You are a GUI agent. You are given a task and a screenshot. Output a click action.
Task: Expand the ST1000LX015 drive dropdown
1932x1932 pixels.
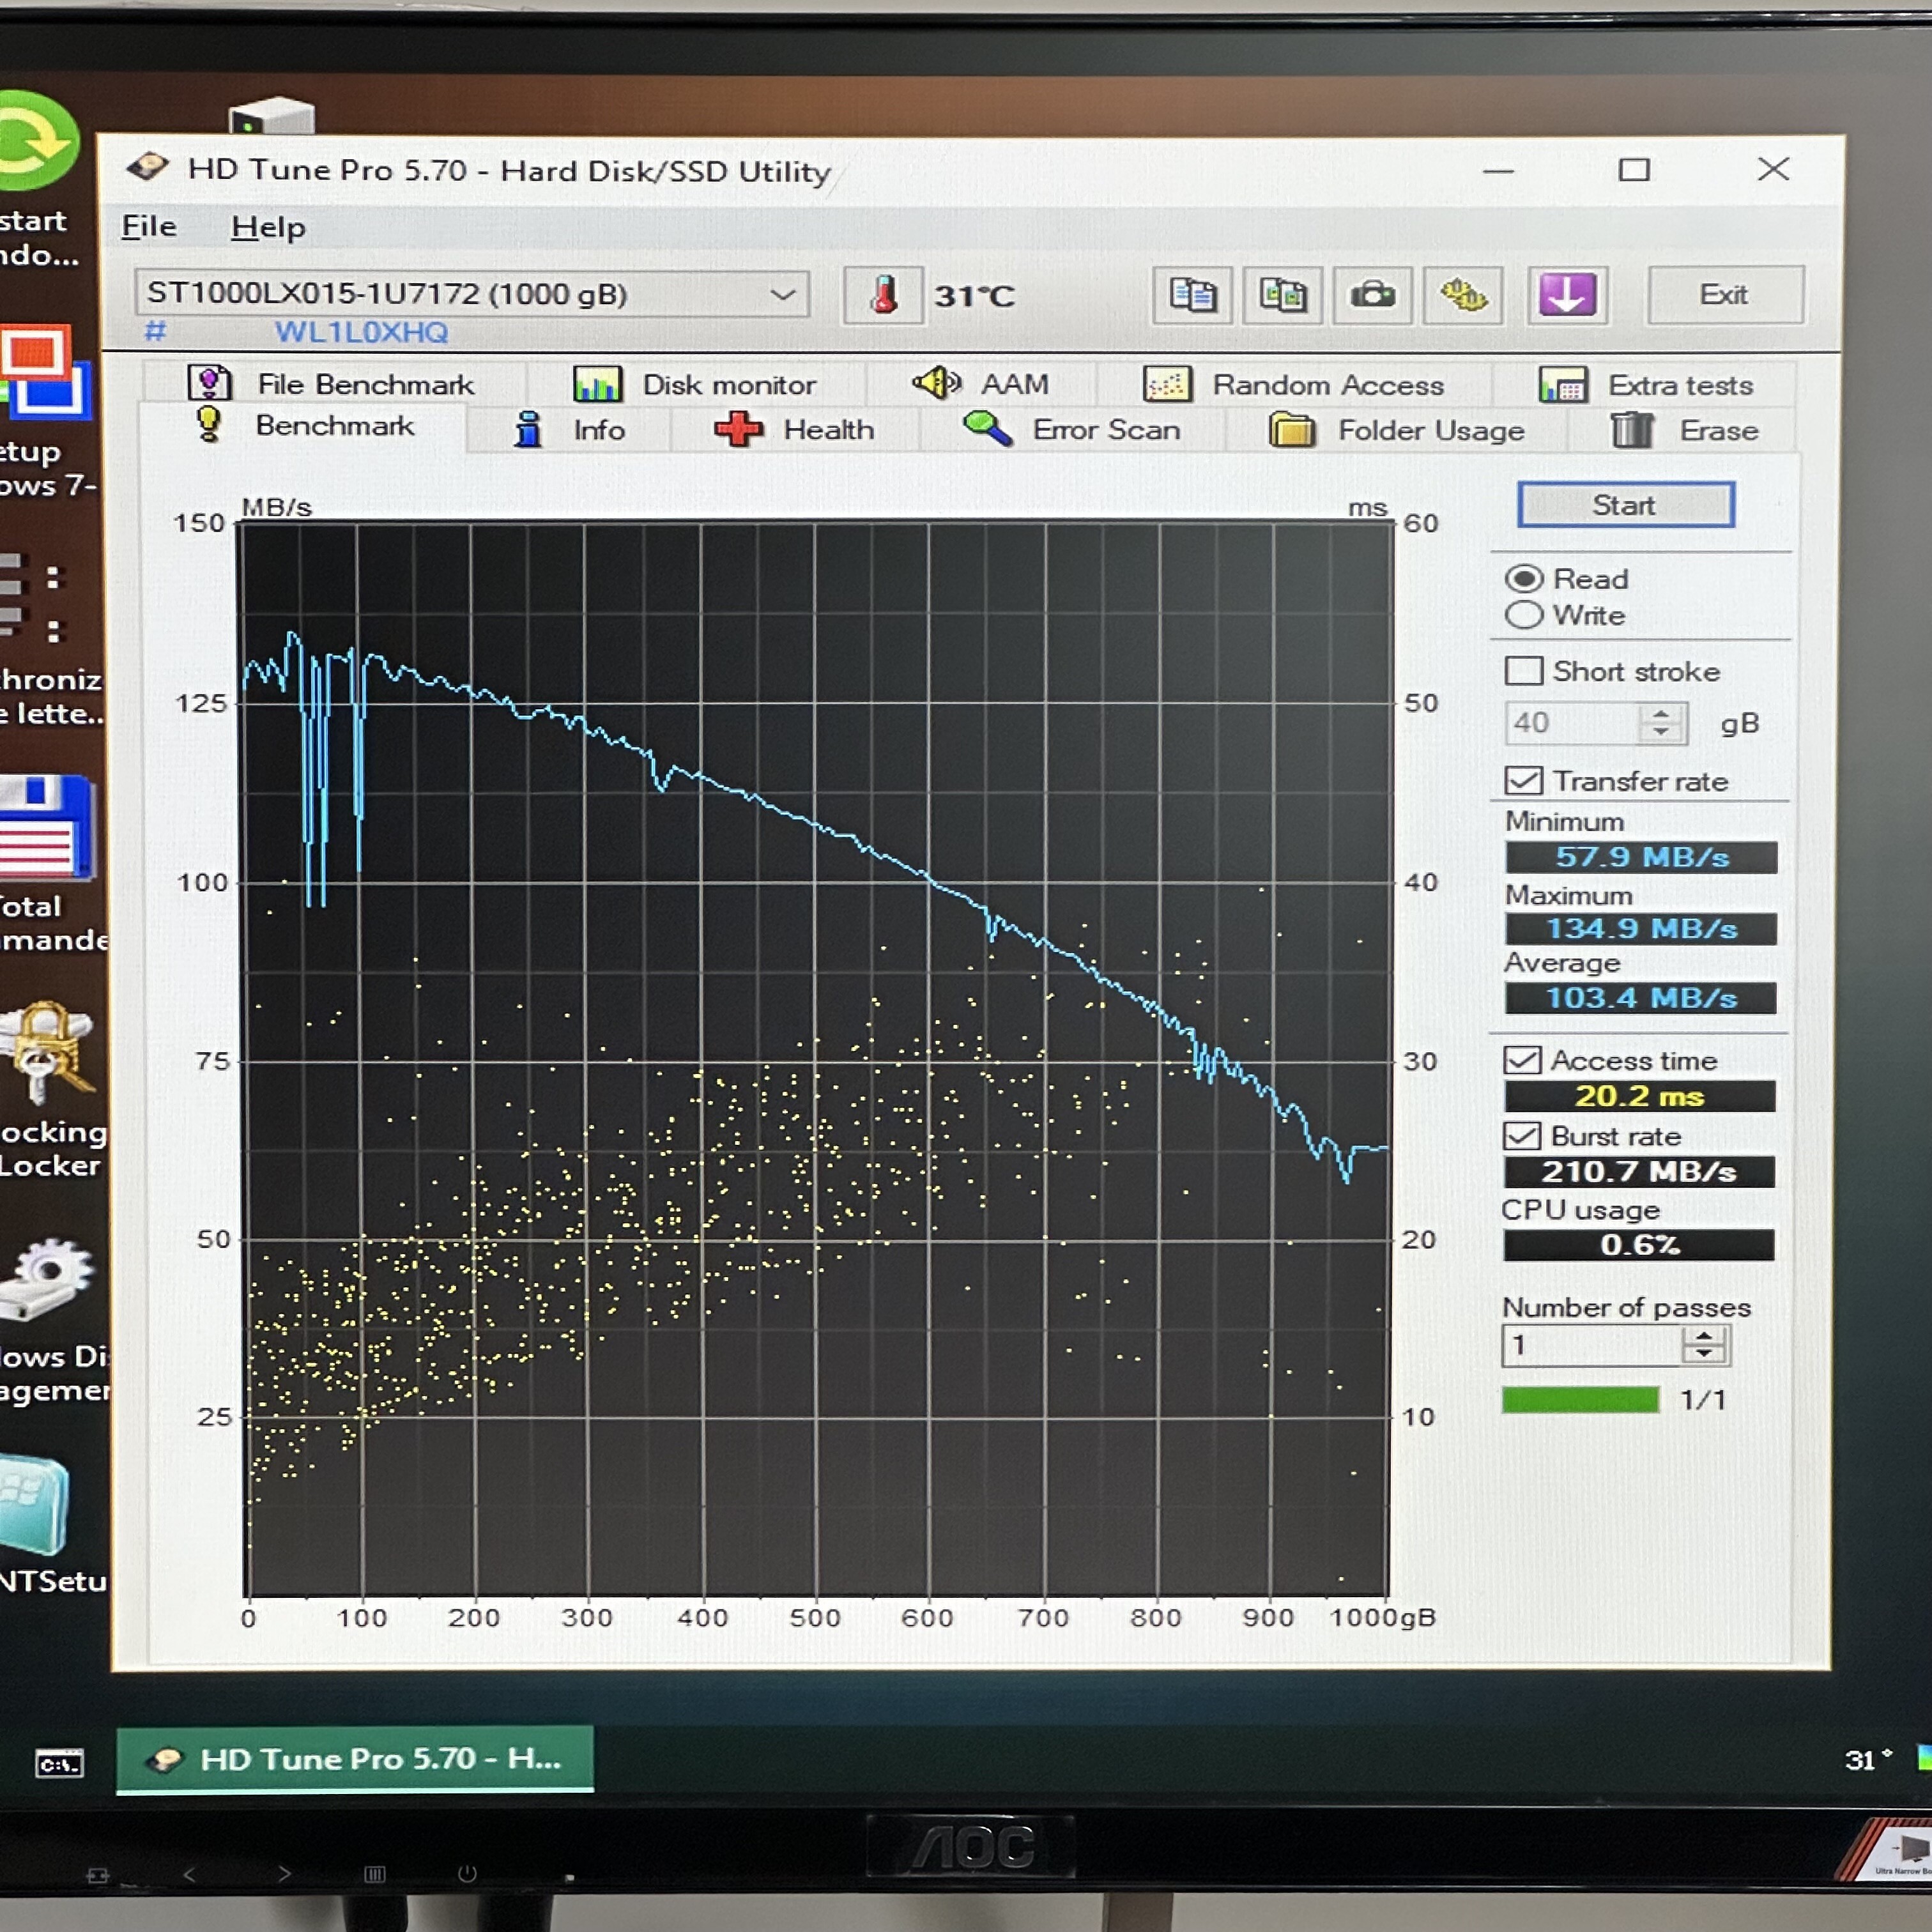click(x=782, y=295)
